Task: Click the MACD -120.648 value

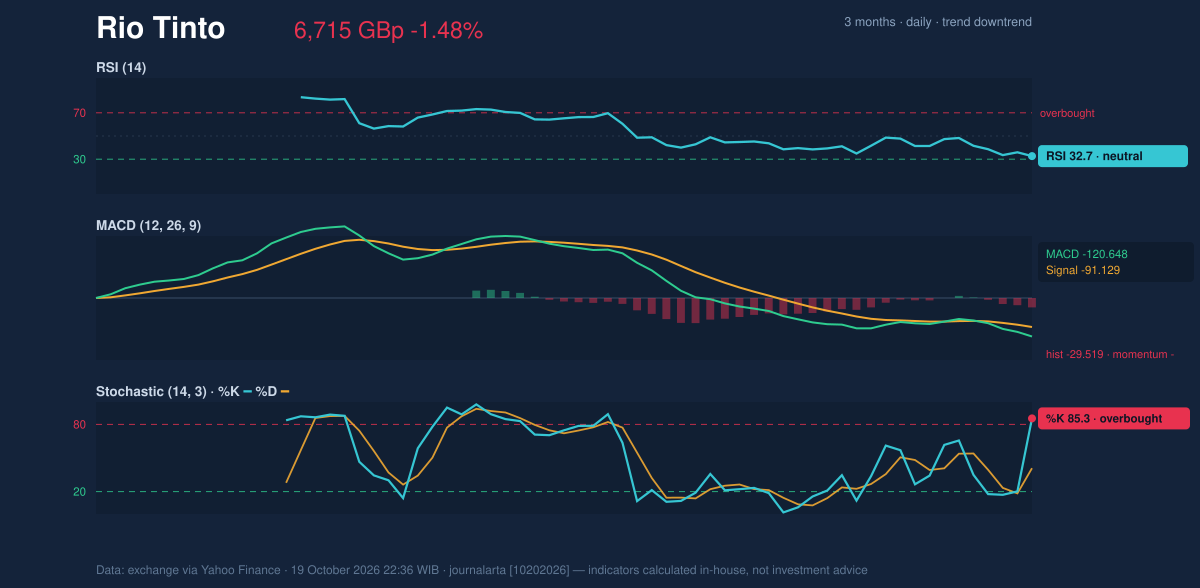Action: coord(1087,254)
